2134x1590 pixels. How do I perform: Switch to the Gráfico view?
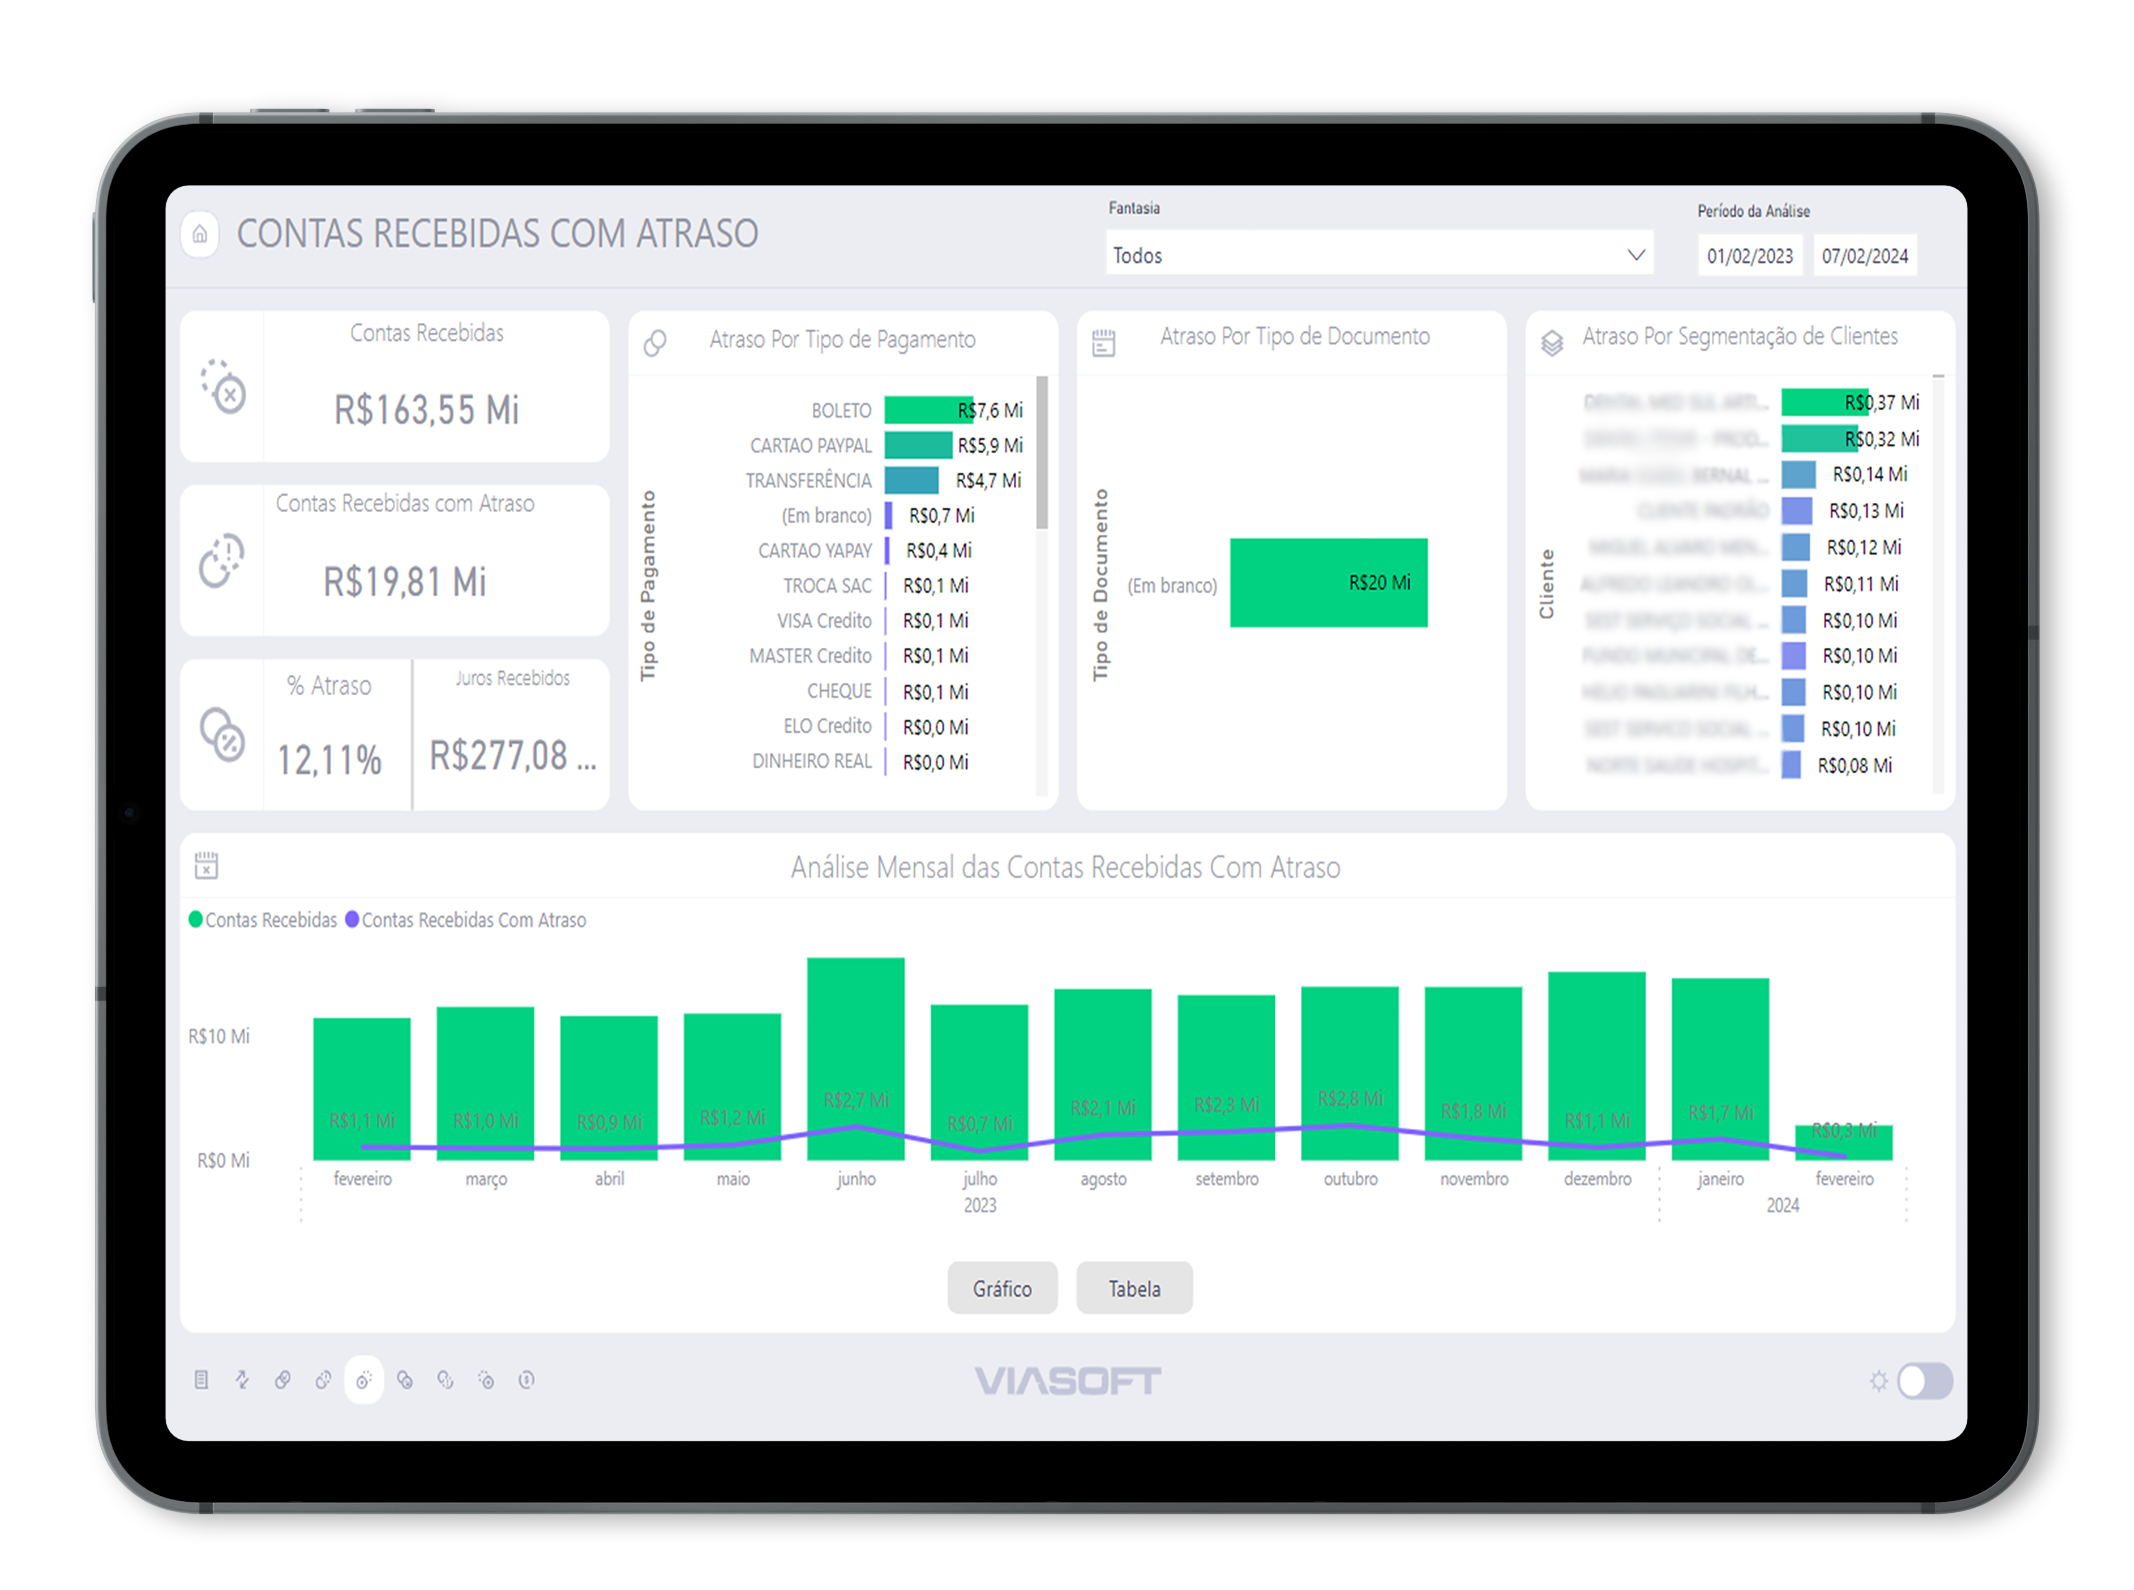[x=1001, y=1288]
